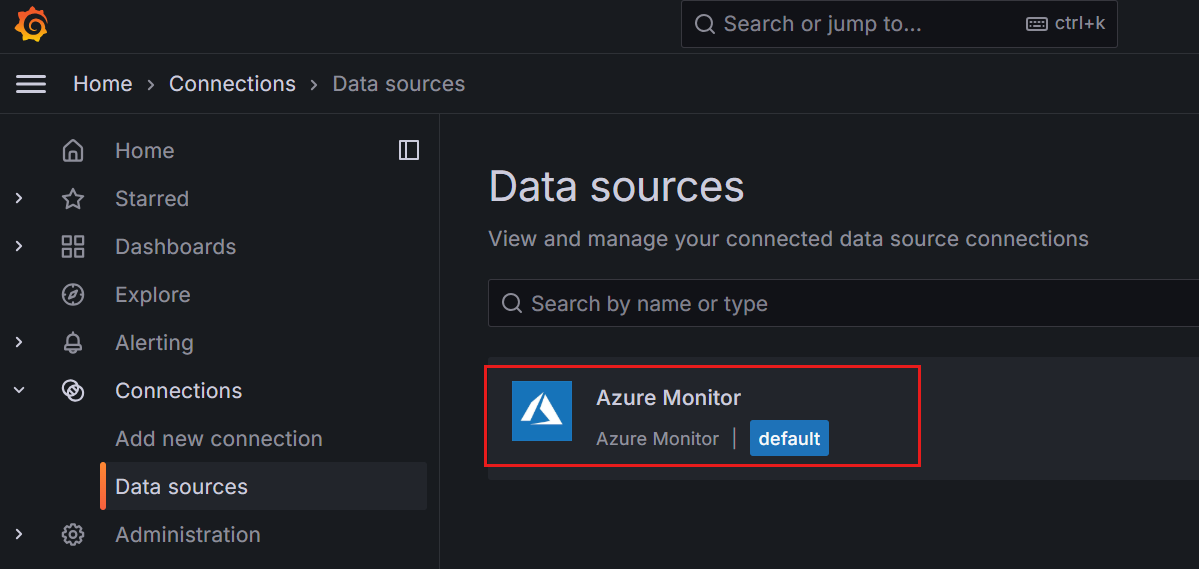Click the magnifier icon in top search bar
The width and height of the screenshot is (1199, 569).
[704, 24]
